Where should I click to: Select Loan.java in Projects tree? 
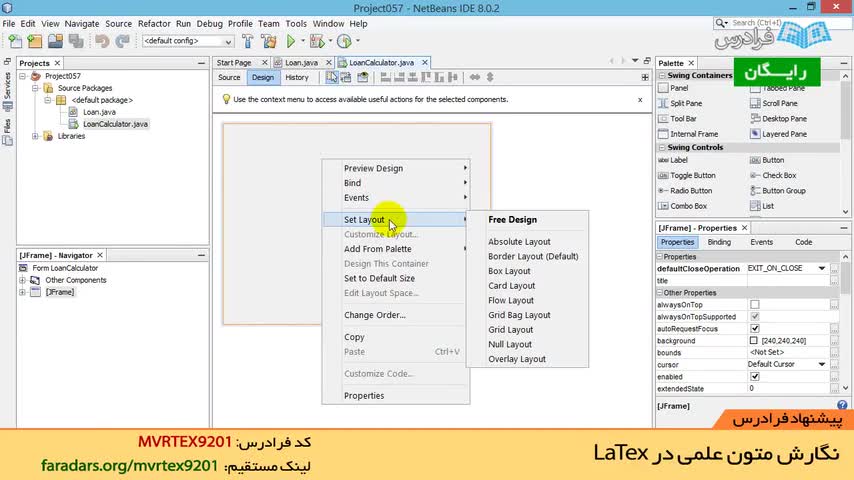[x=99, y=112]
